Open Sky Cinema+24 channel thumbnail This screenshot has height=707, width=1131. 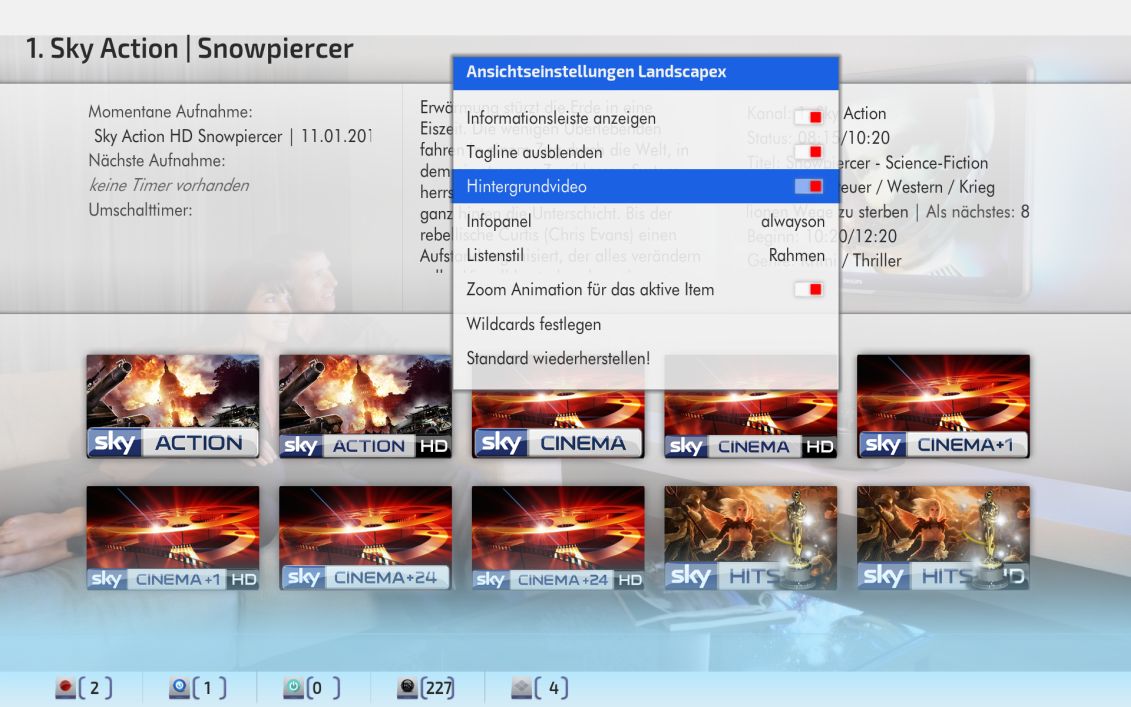366,537
